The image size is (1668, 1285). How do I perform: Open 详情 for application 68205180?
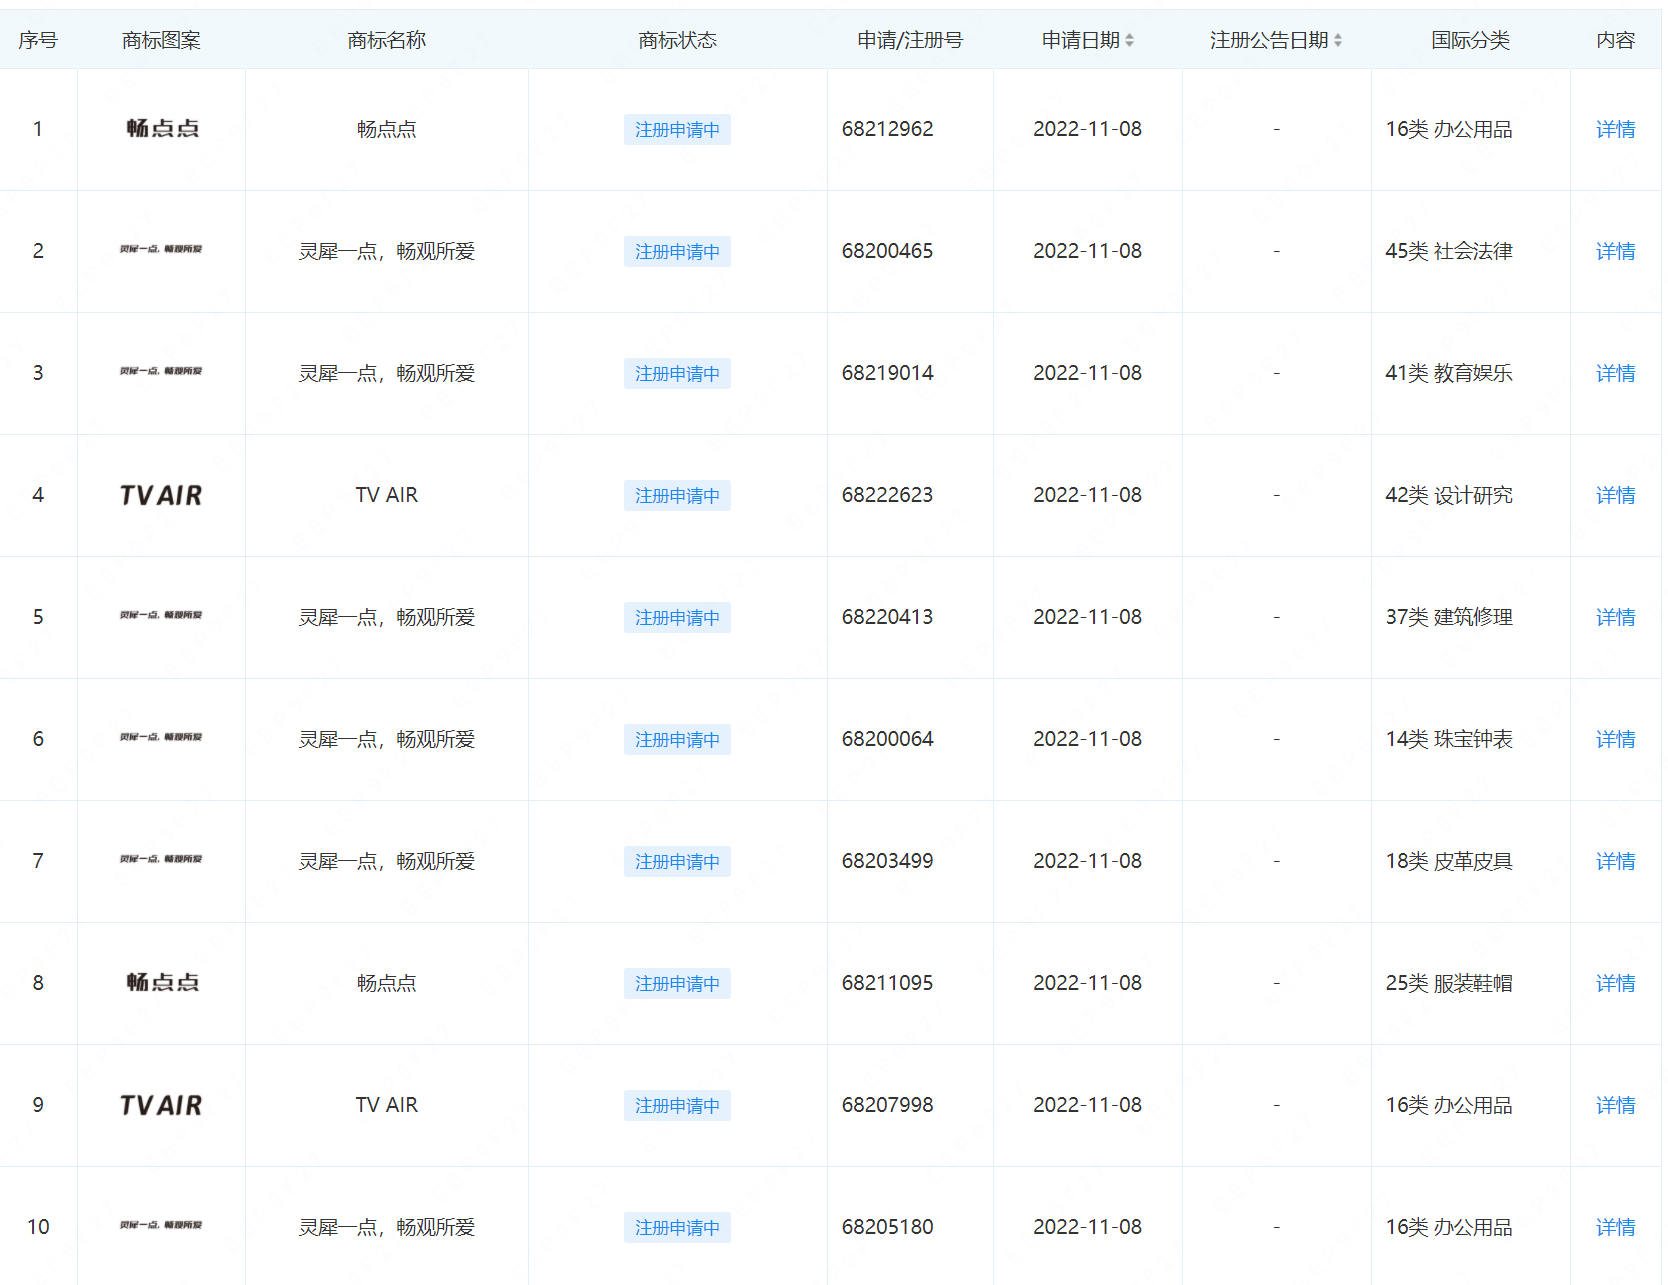click(x=1615, y=1227)
